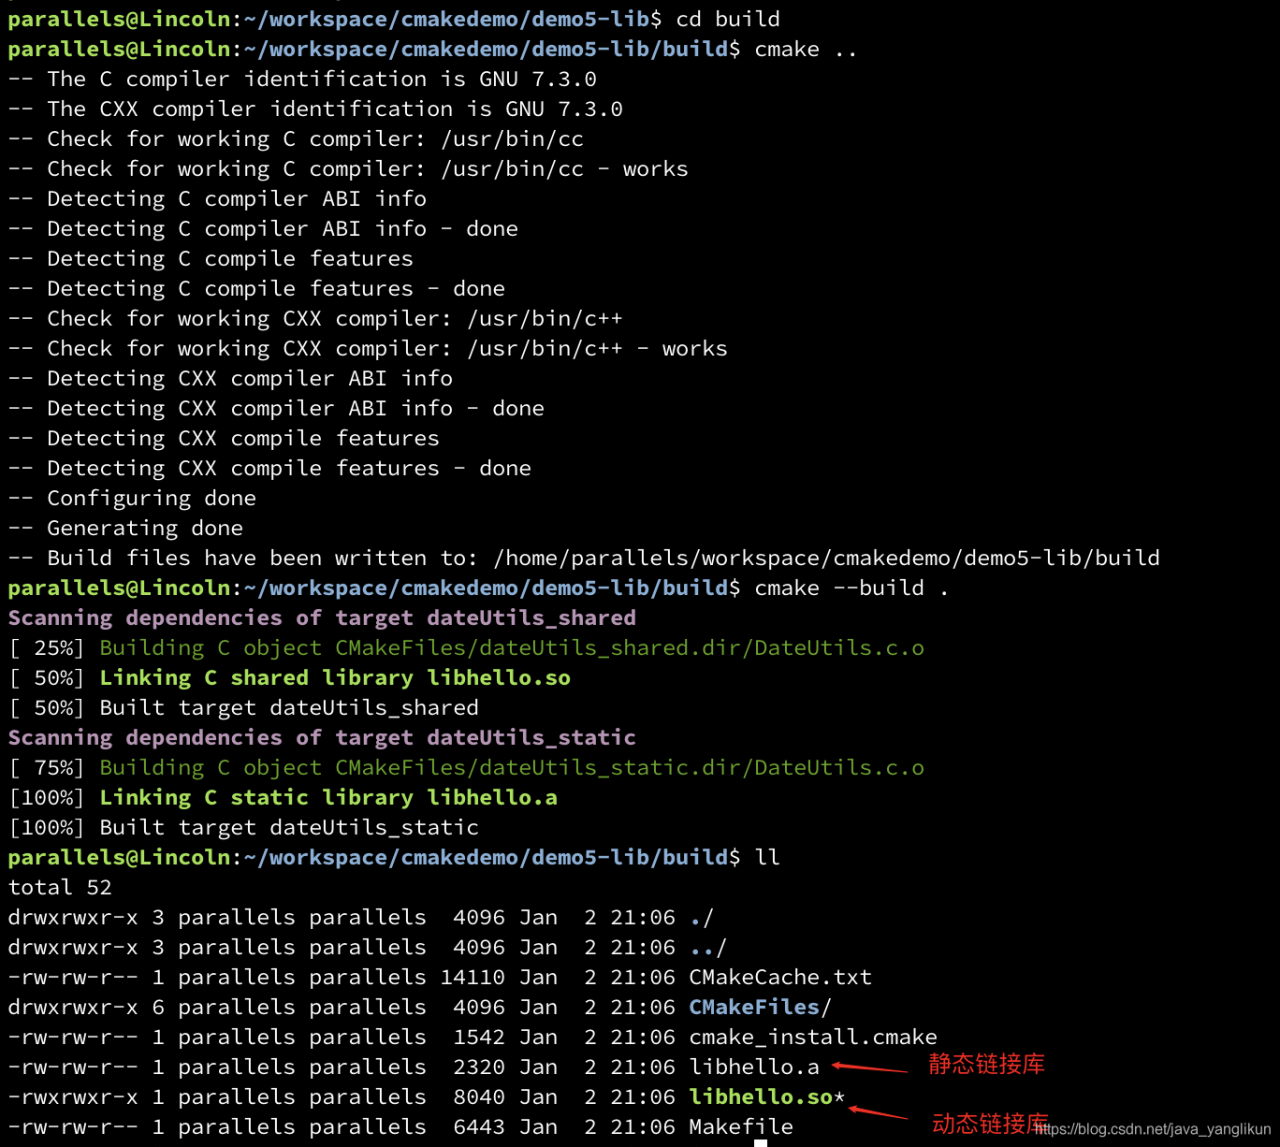Screen dimensions: 1280x1147
Task: Select the 'CMakeCache.txt' file name
Action: pos(780,978)
